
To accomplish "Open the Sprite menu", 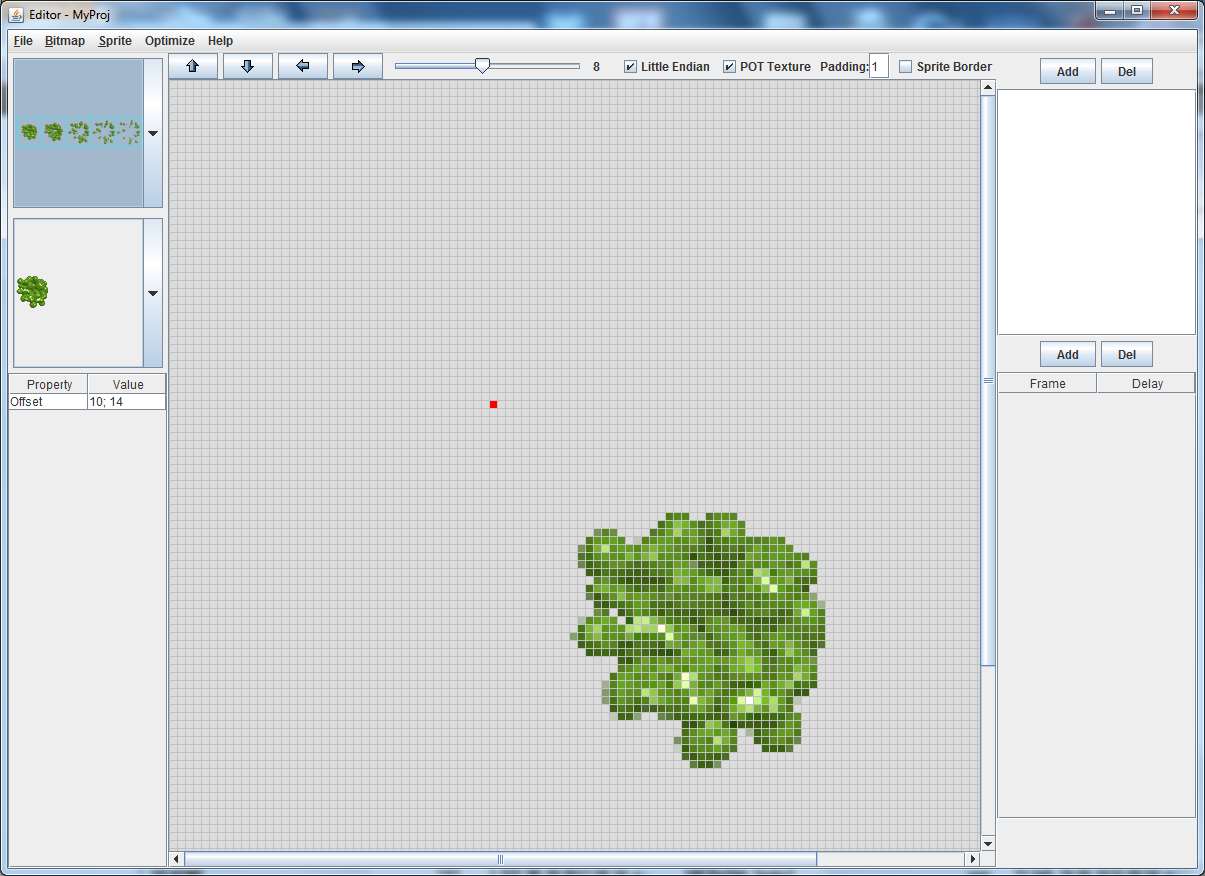I will [114, 41].
